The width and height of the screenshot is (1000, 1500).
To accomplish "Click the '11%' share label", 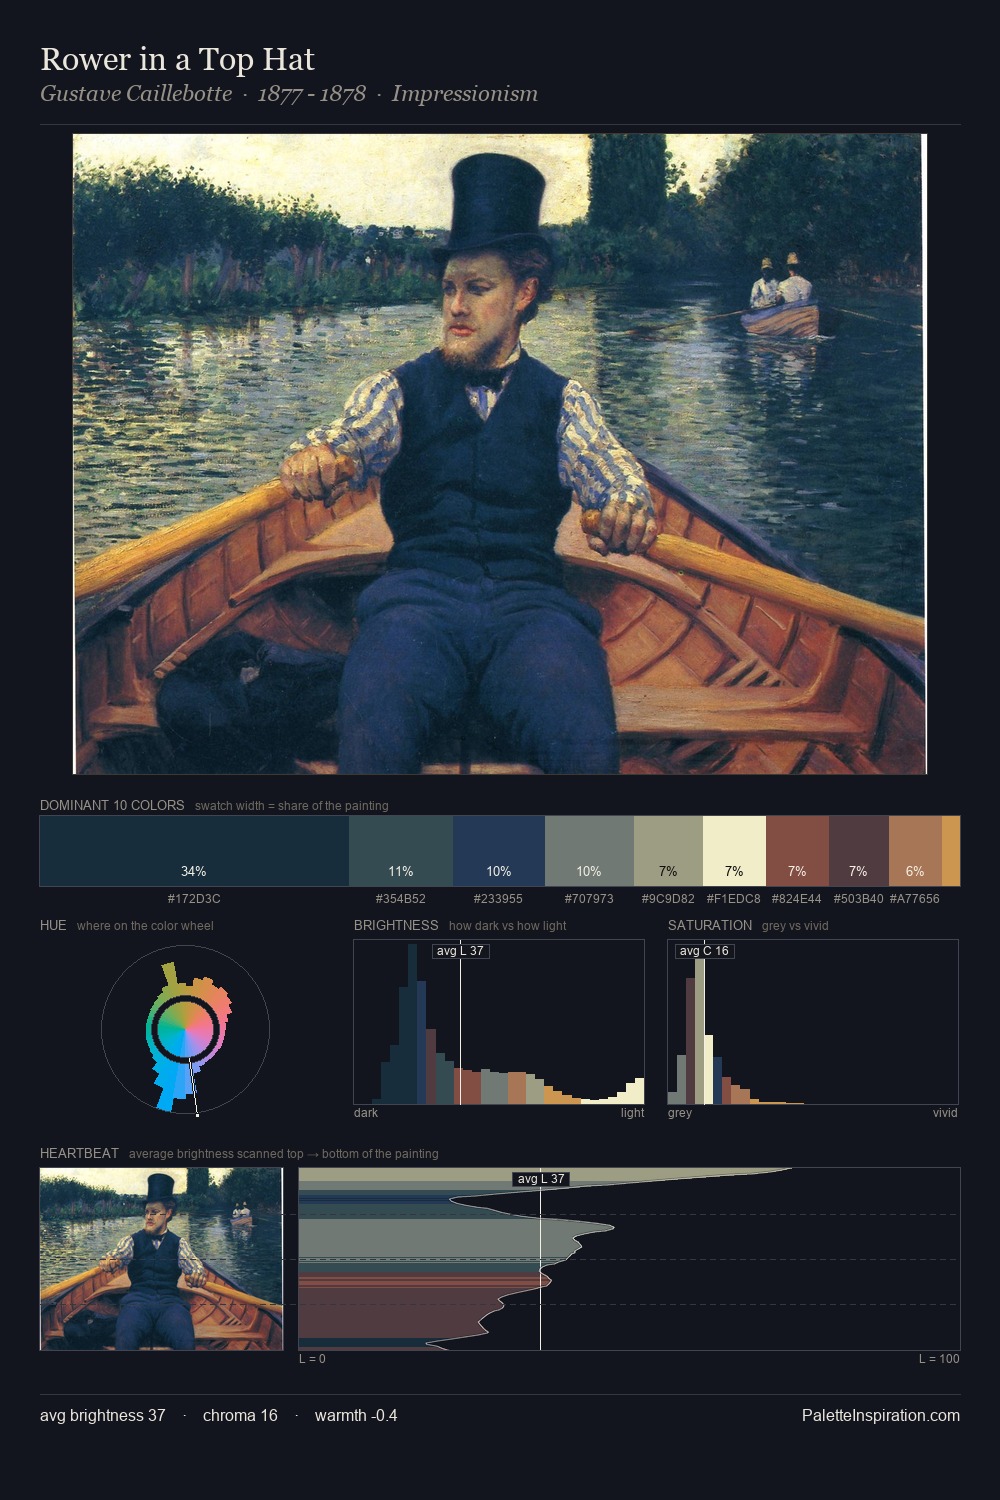I will coord(401,871).
